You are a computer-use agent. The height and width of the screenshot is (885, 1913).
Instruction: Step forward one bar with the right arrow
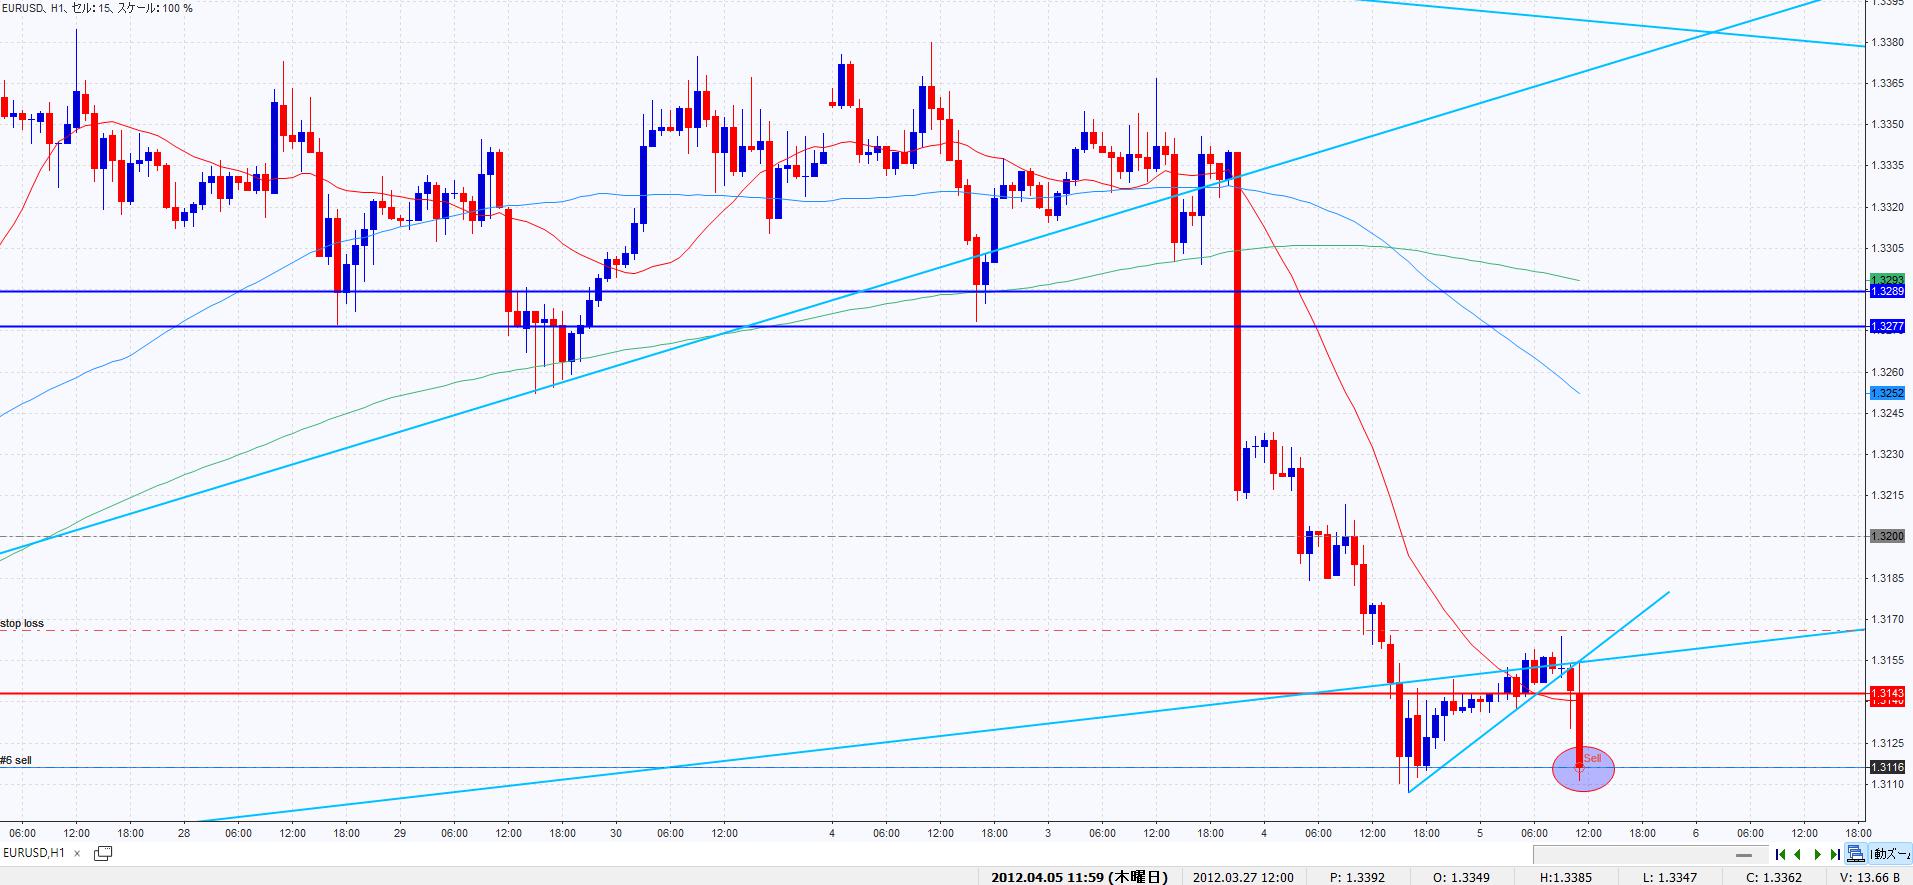point(1817,854)
